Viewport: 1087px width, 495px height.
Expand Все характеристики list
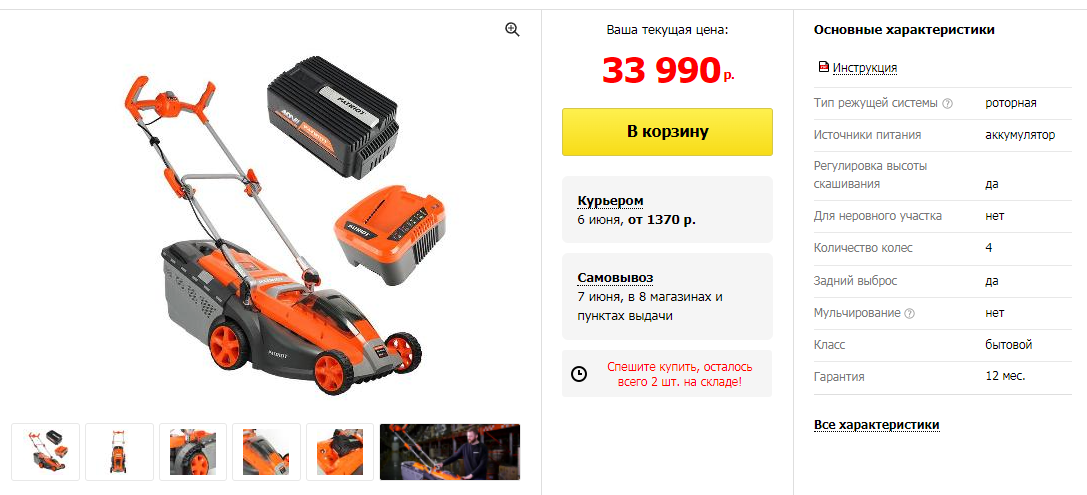click(x=876, y=425)
